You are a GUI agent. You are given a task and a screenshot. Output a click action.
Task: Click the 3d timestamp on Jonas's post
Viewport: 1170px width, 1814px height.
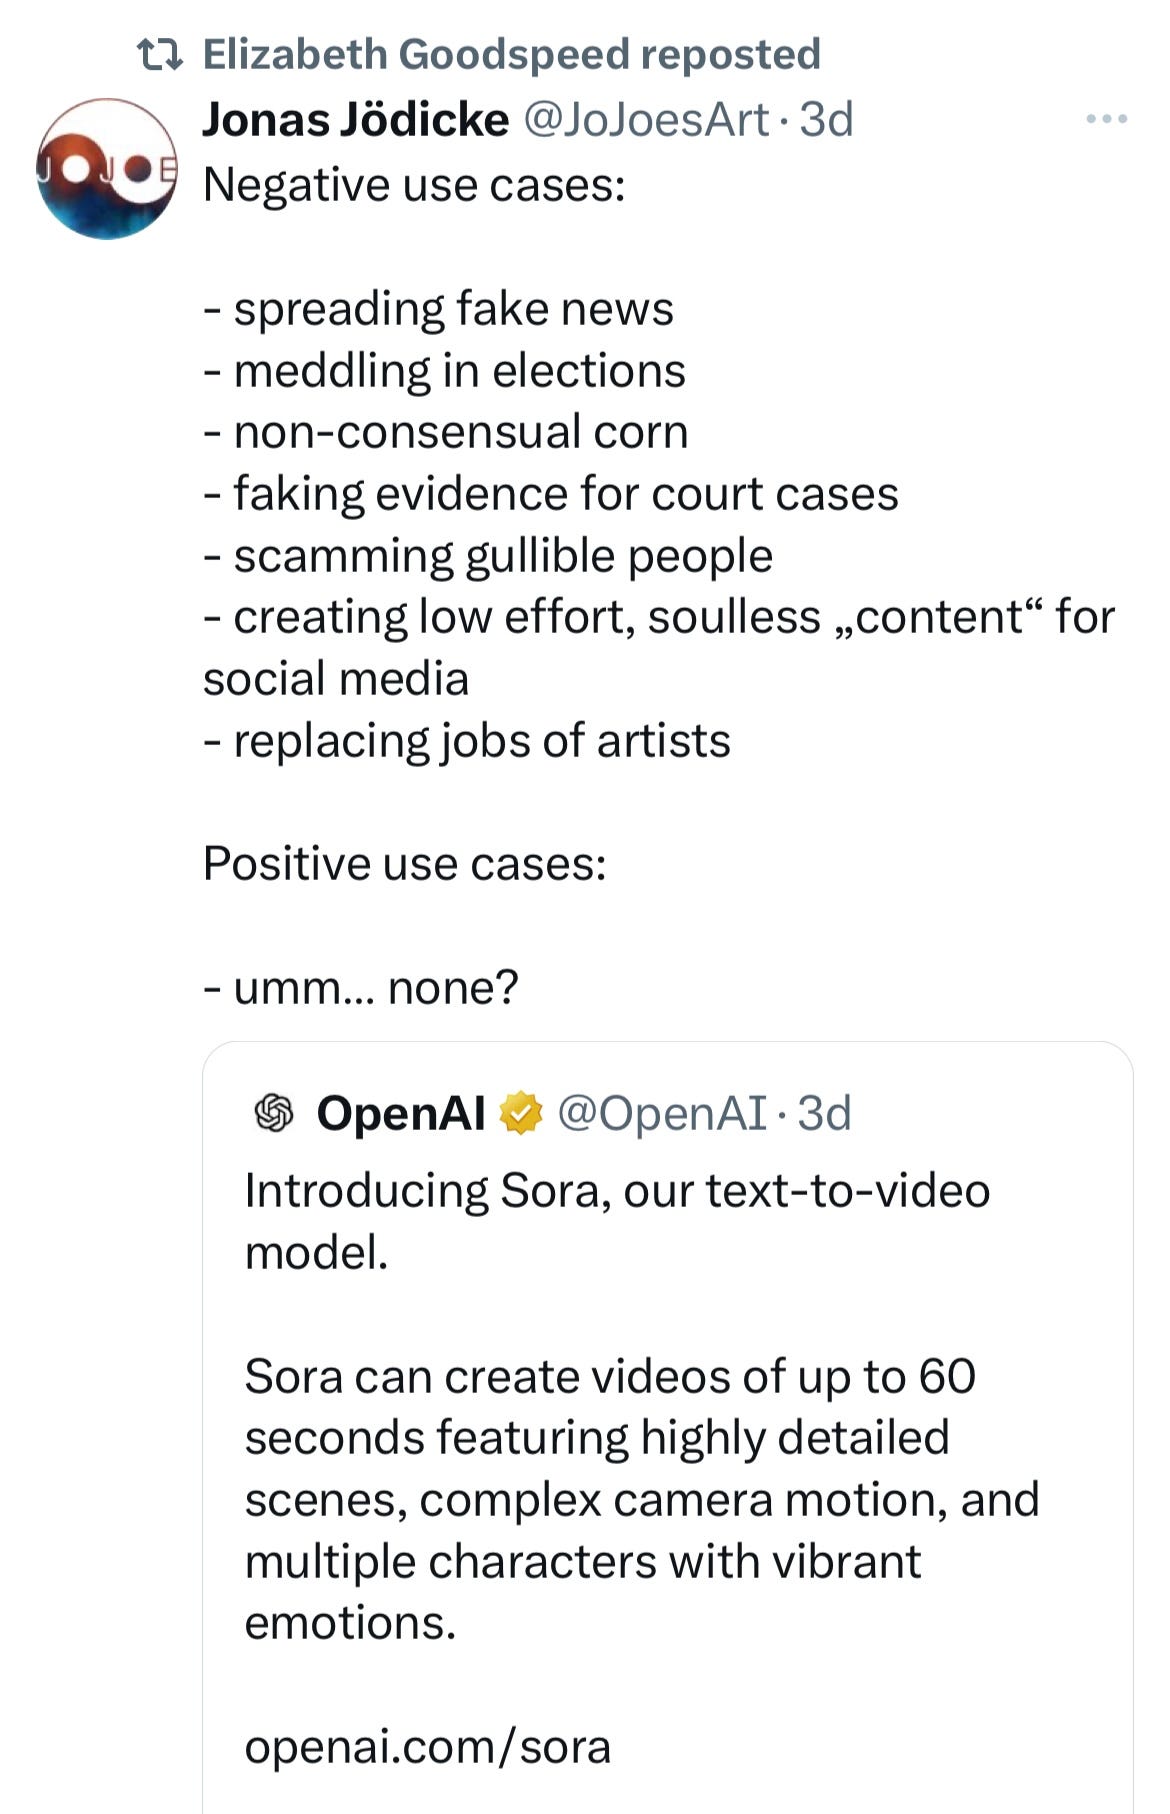pos(827,120)
